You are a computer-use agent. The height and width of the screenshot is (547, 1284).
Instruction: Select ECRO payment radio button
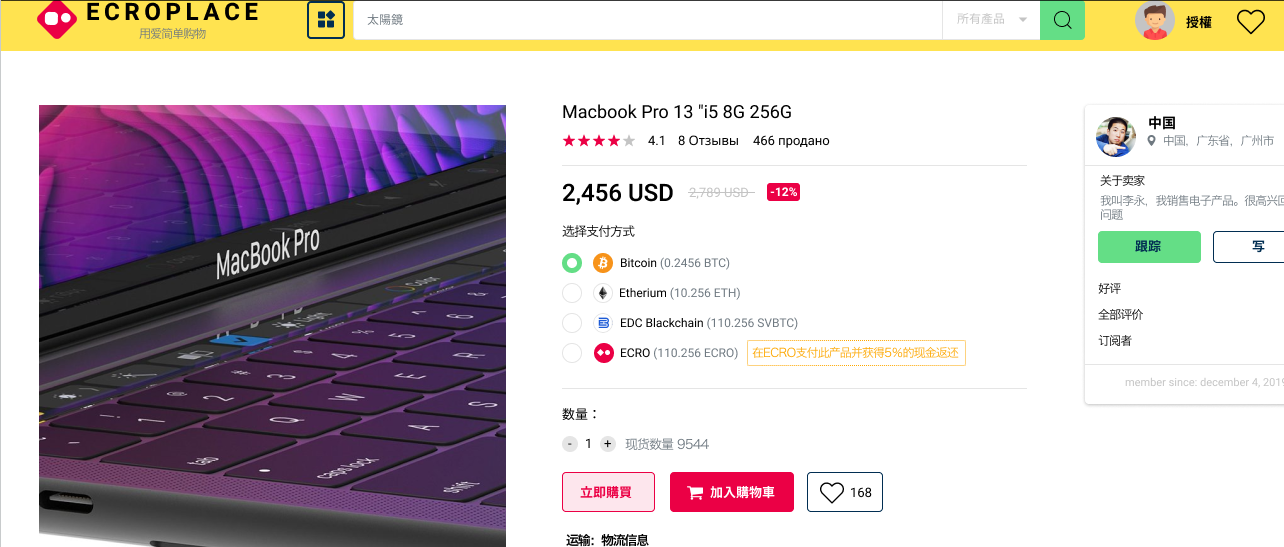pos(572,353)
